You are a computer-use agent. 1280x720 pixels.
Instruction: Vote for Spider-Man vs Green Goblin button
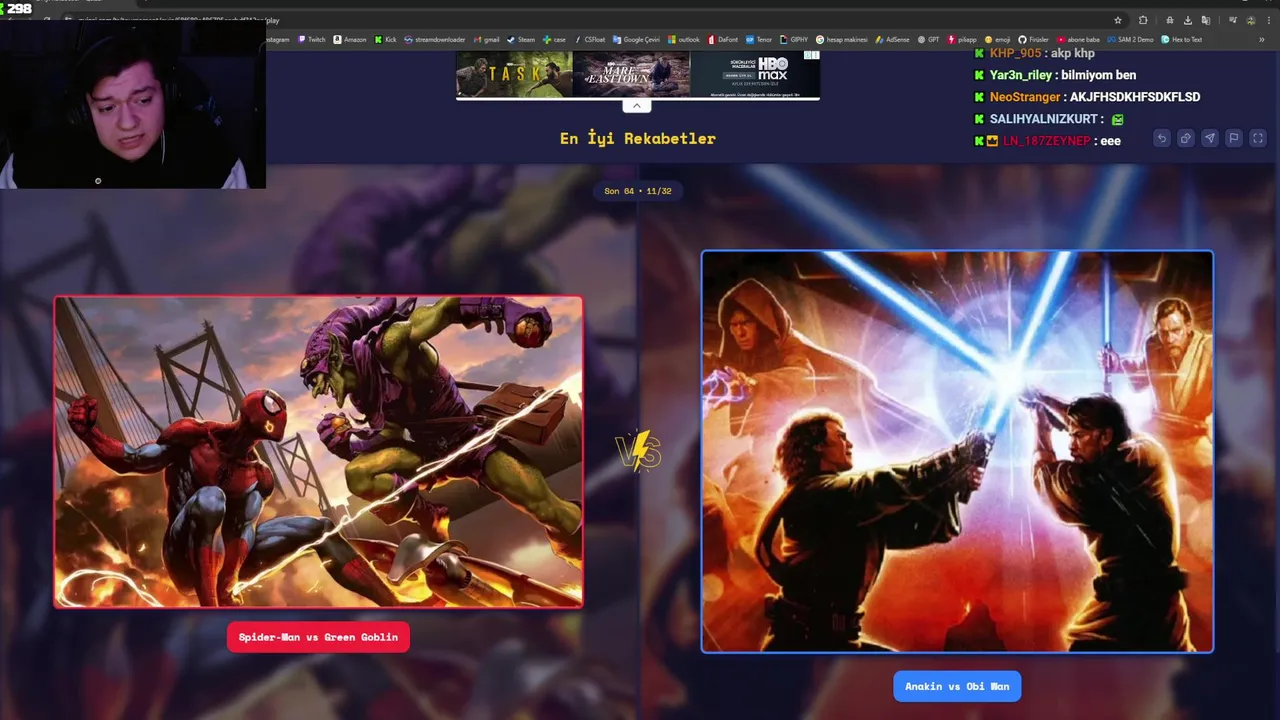pyautogui.click(x=318, y=637)
